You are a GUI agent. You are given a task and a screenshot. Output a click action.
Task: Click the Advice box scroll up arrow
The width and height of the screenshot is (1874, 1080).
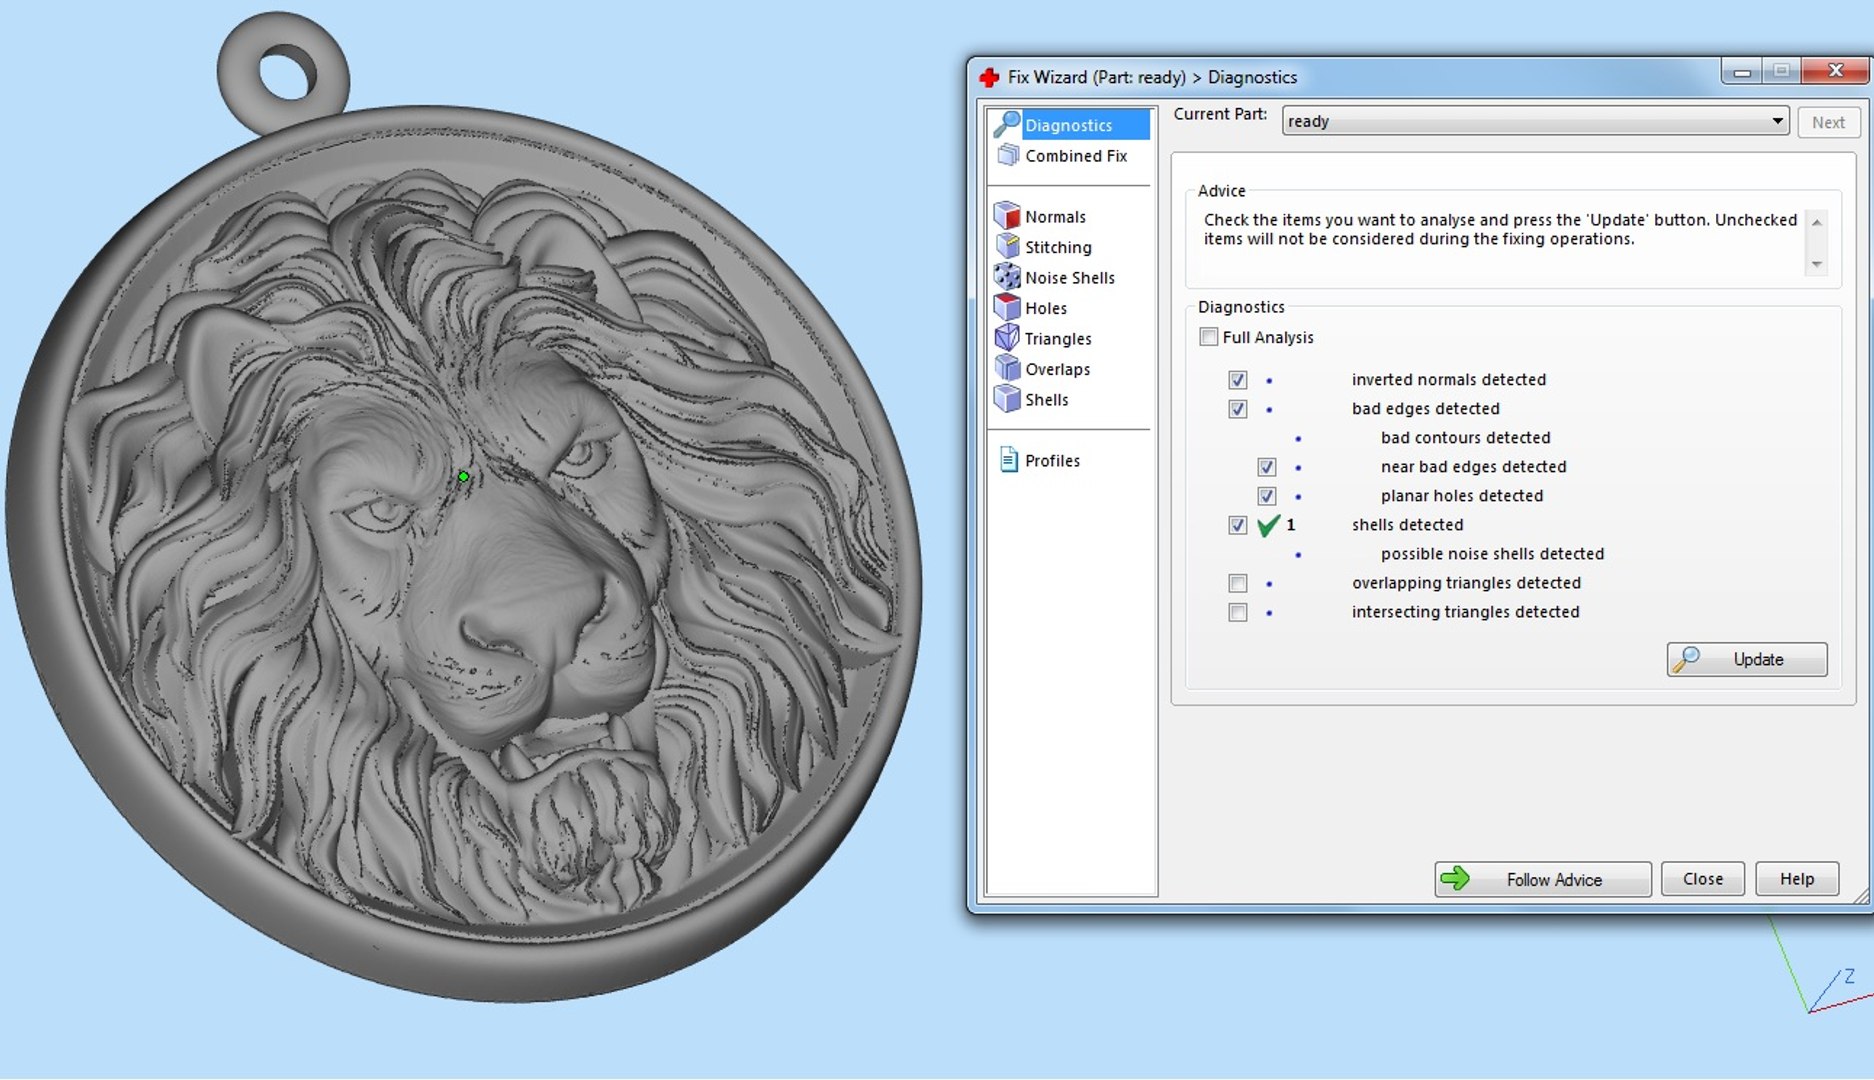coord(1817,222)
